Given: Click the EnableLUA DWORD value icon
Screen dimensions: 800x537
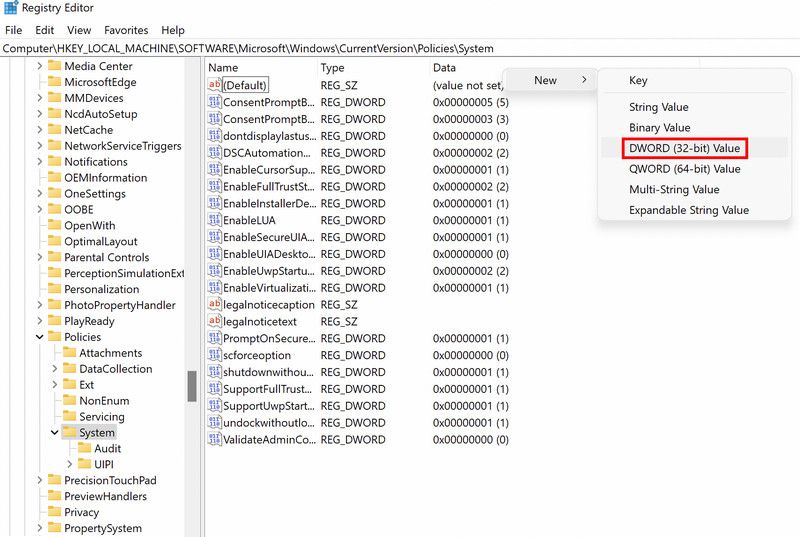Looking at the screenshot, I should coord(214,220).
